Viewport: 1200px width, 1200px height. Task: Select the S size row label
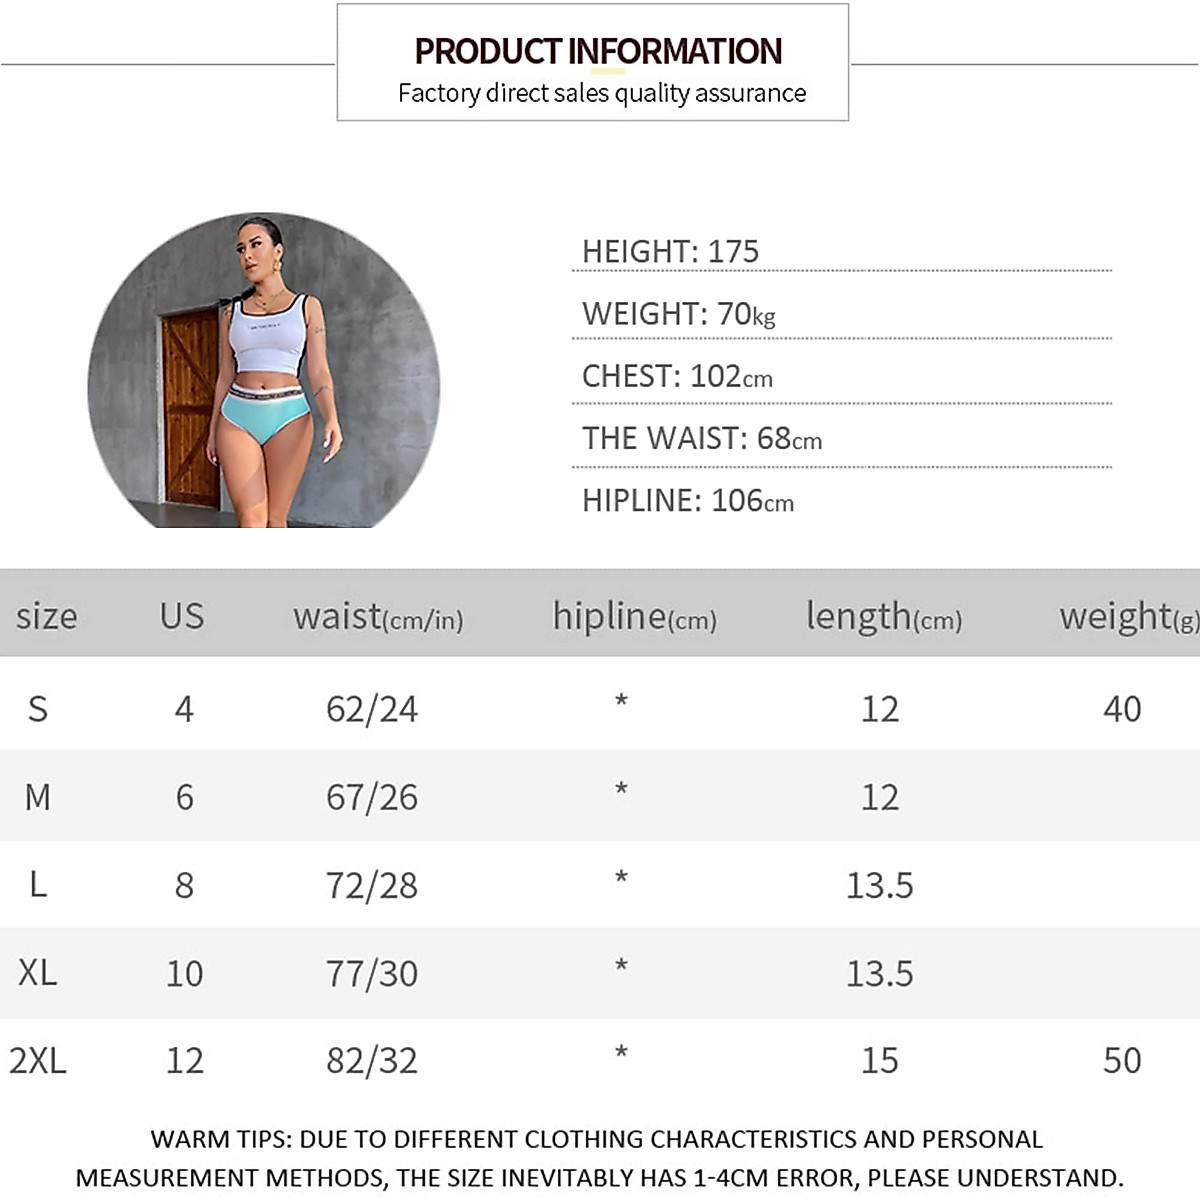[38, 709]
